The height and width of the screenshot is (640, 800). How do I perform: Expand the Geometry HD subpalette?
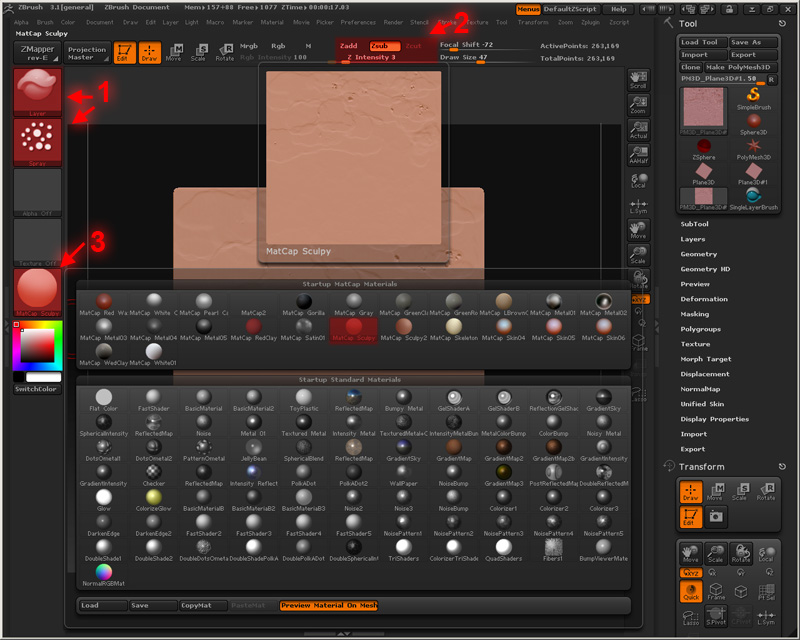(x=705, y=269)
